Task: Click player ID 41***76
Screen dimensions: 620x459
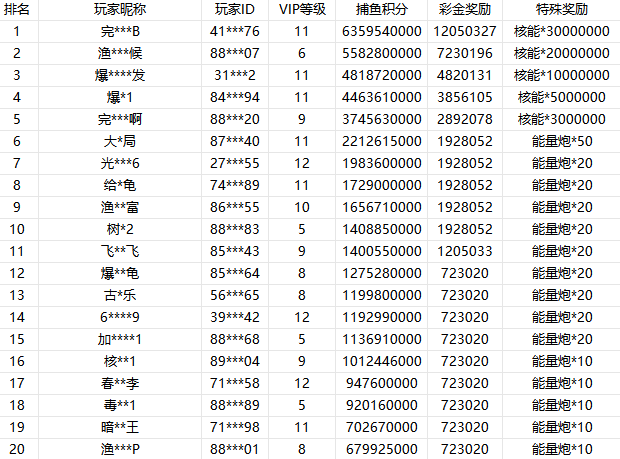Action: click(x=234, y=31)
